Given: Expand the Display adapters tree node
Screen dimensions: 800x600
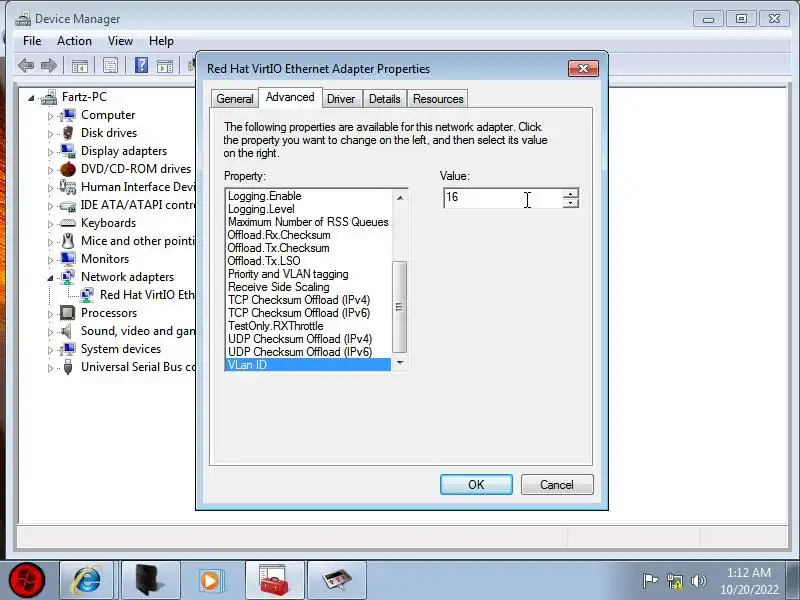Looking at the screenshot, I should pyautogui.click(x=50, y=152).
